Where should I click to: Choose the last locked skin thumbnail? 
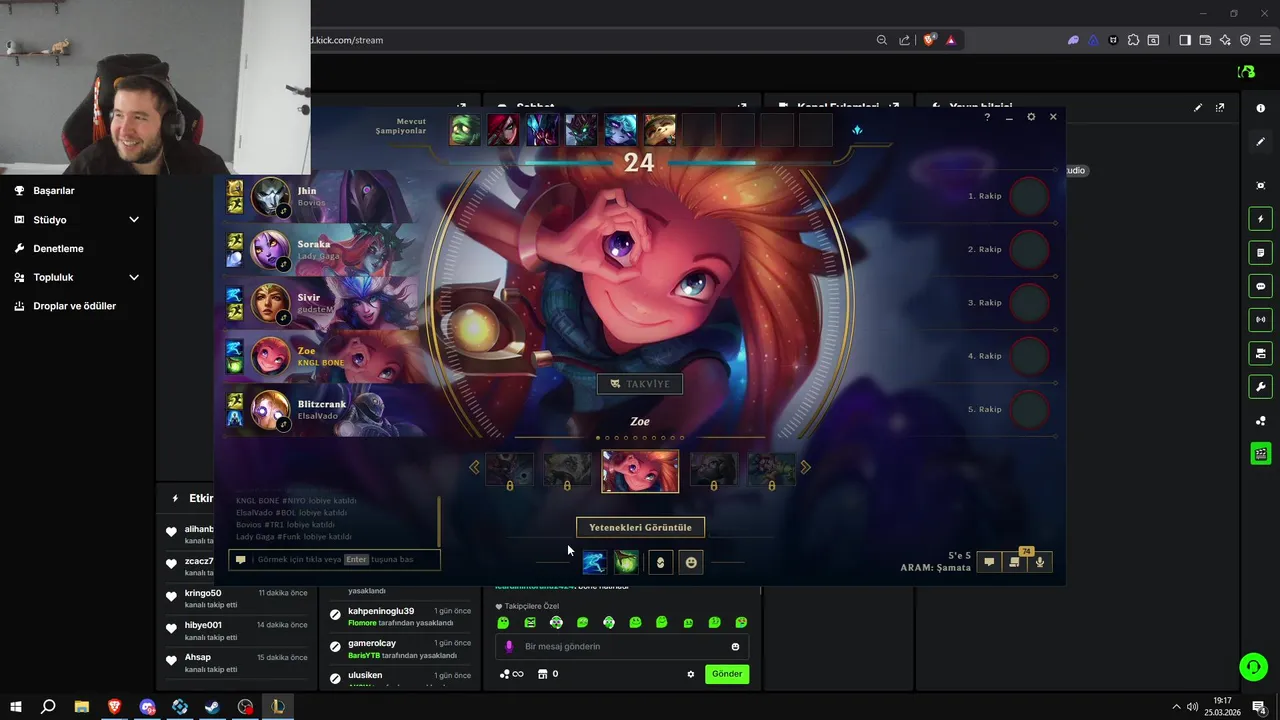click(x=771, y=470)
